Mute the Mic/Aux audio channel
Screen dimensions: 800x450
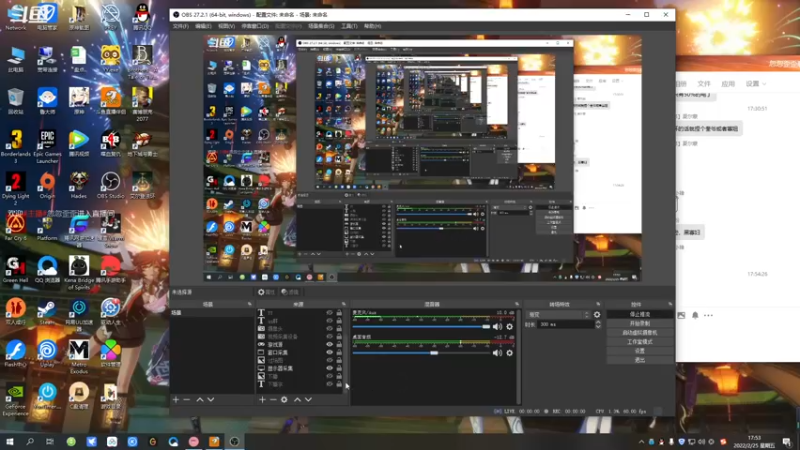point(497,327)
